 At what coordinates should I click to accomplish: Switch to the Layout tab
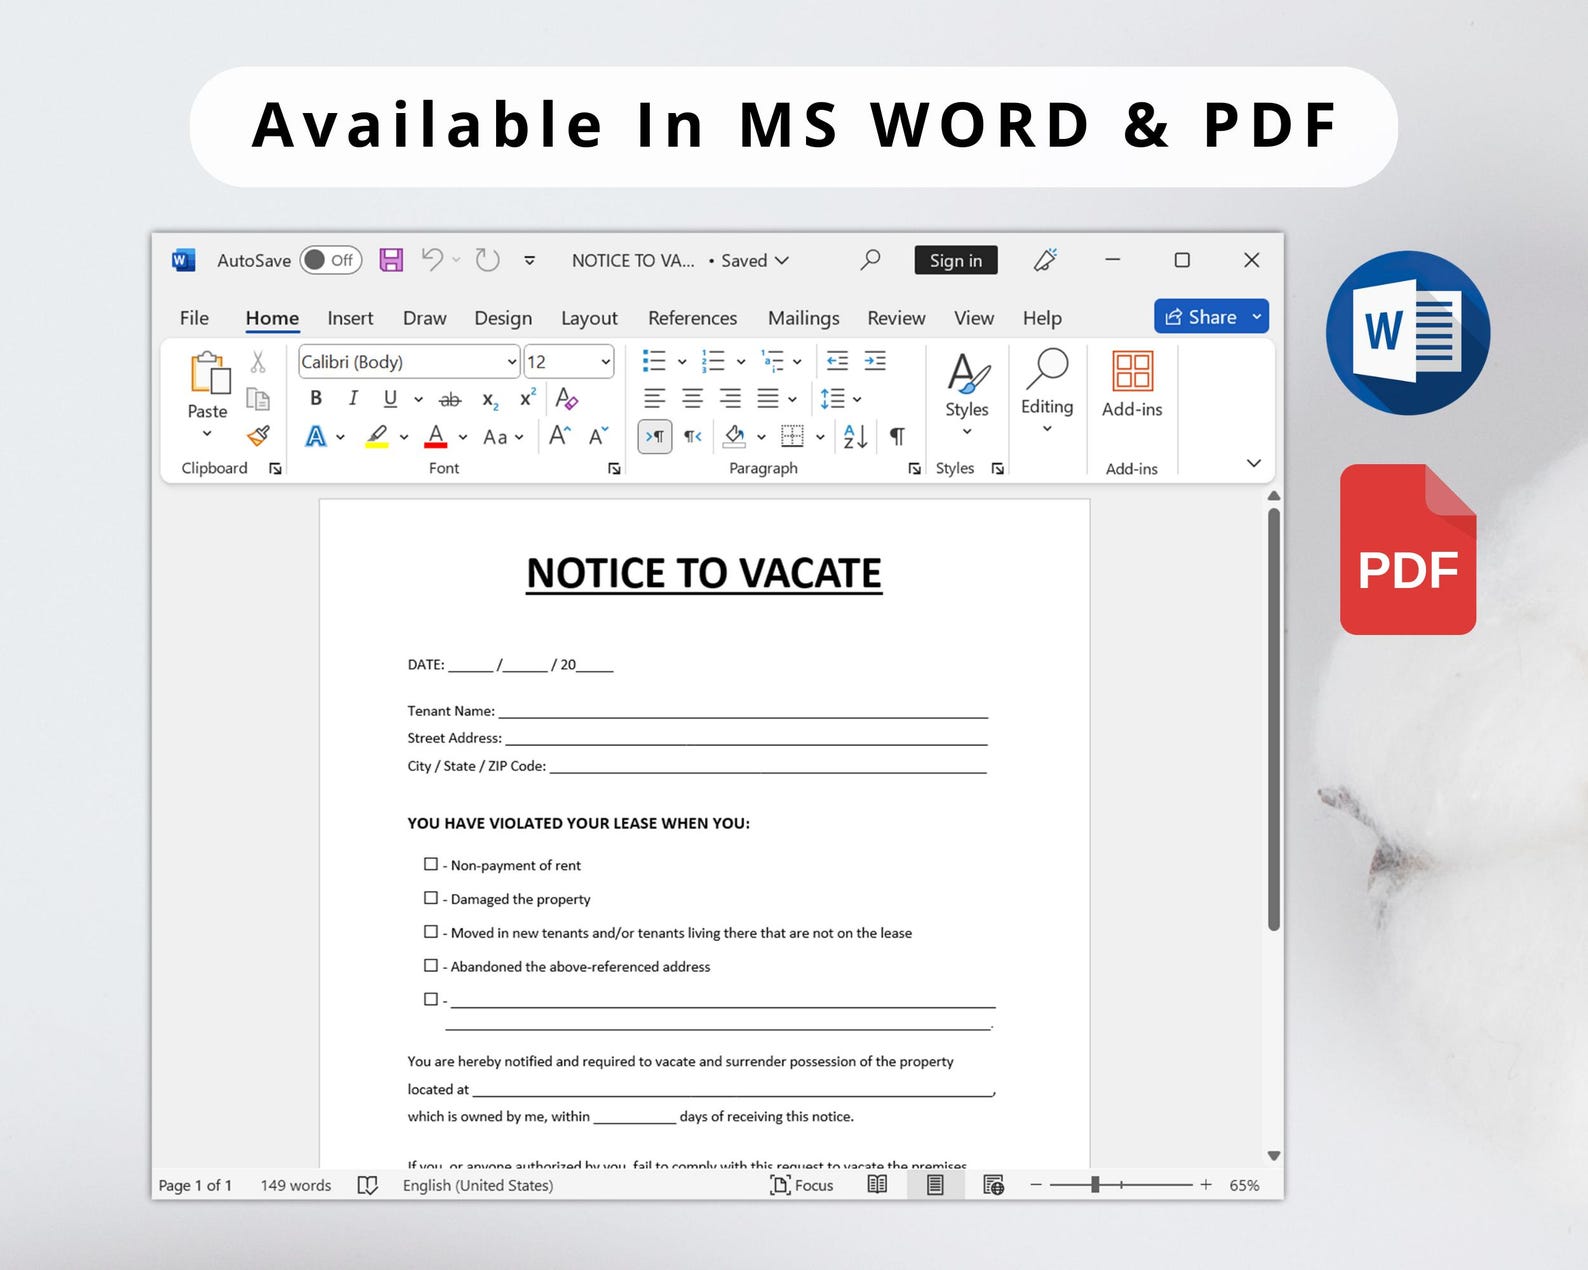click(589, 318)
